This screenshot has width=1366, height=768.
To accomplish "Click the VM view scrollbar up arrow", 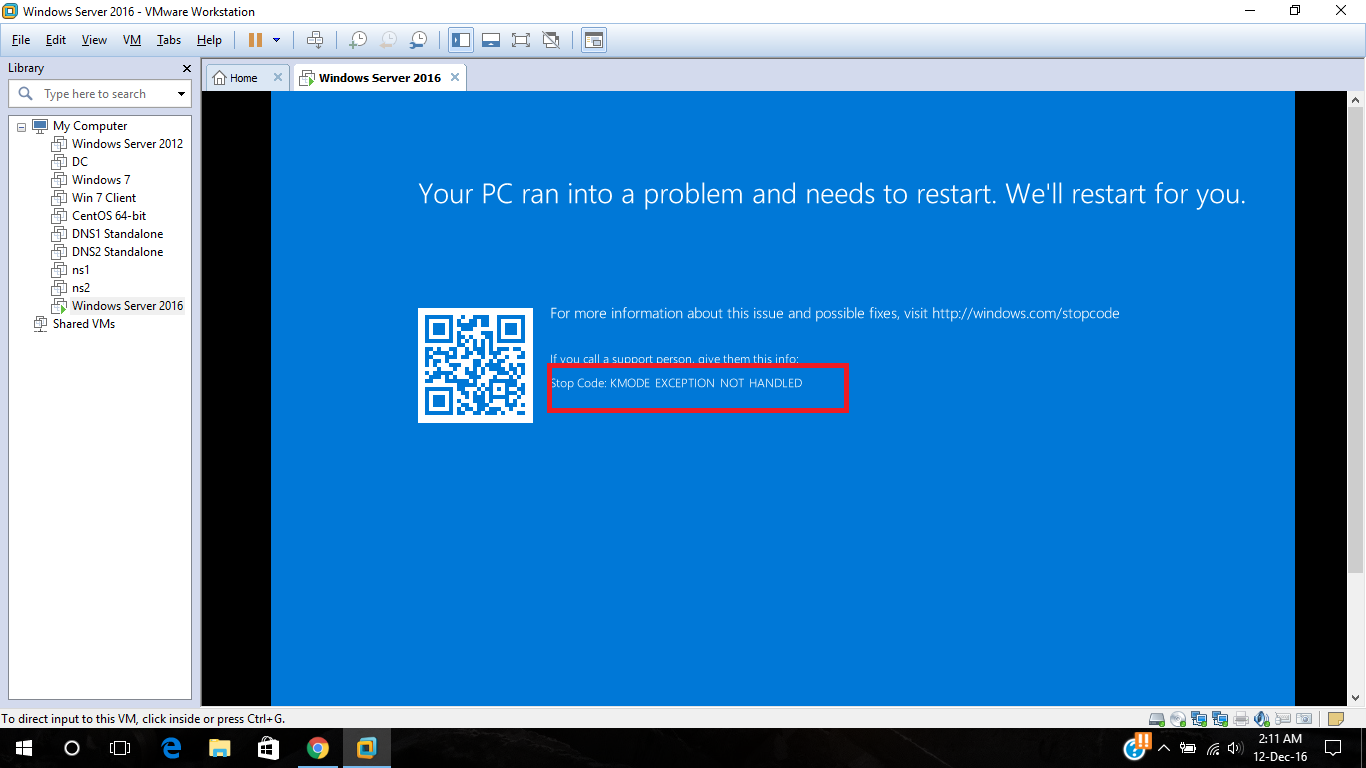I will [1356, 100].
